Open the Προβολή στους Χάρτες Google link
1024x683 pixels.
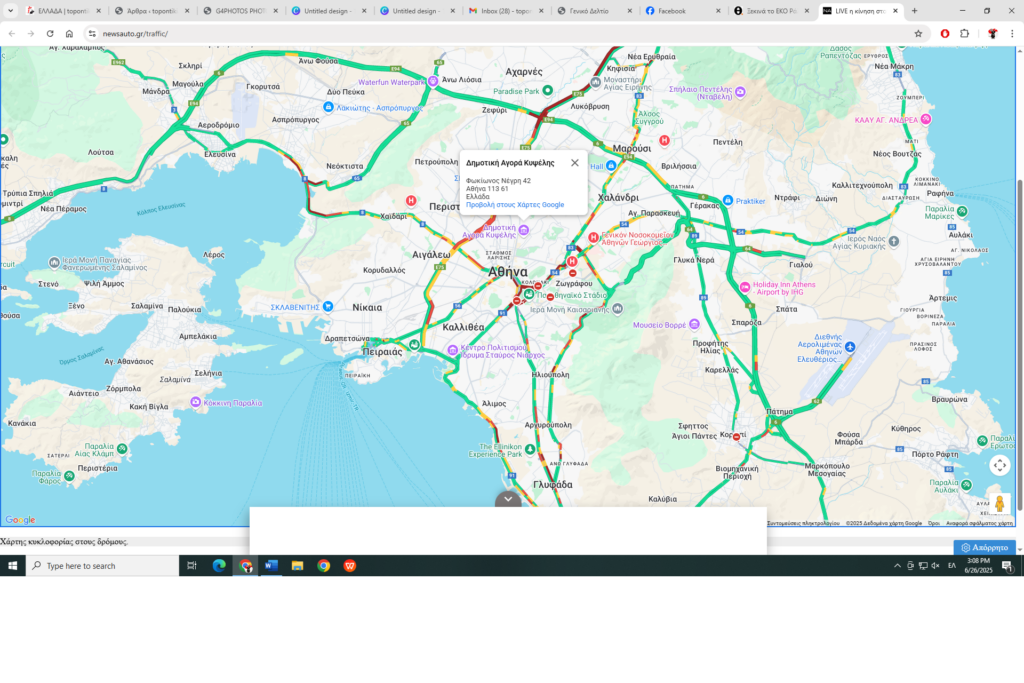[515, 205]
